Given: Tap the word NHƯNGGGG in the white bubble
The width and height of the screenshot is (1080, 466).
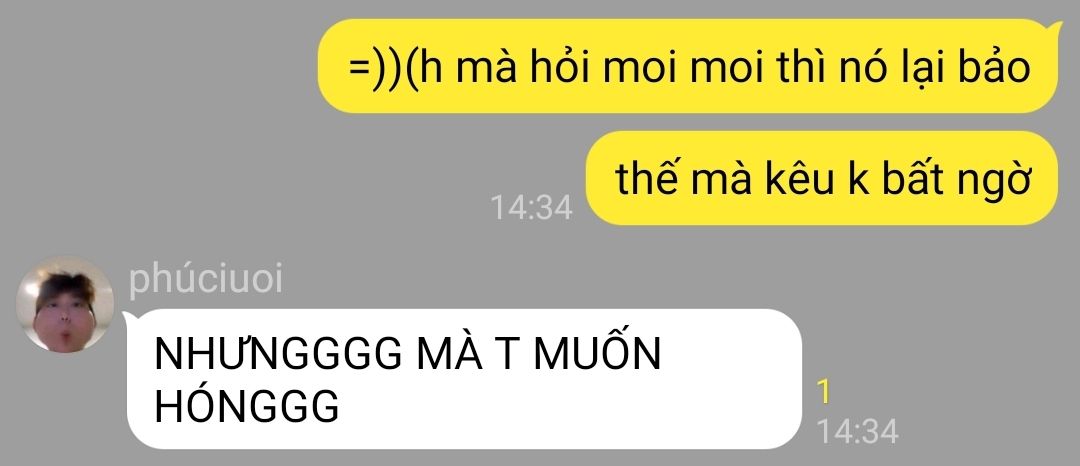Looking at the screenshot, I should 279,354.
